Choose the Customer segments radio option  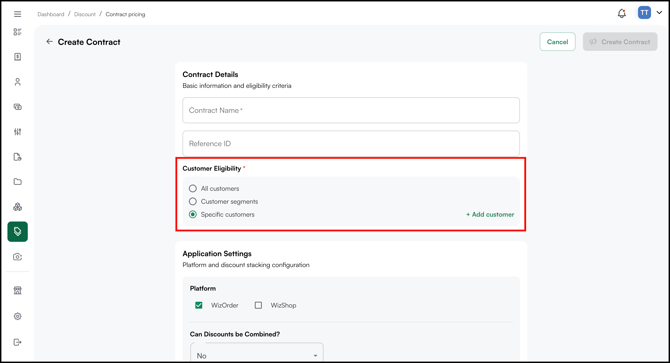193,201
